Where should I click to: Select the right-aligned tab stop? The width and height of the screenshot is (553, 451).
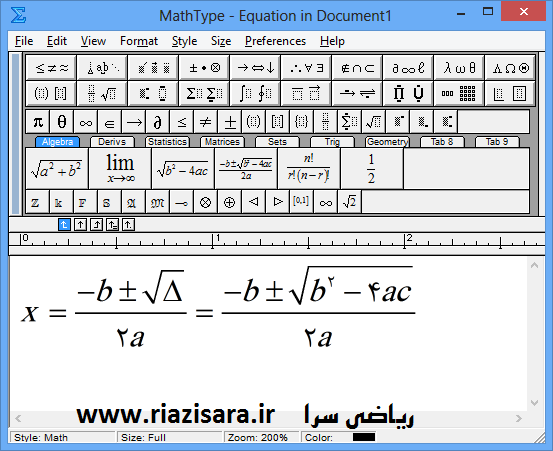(x=96, y=225)
